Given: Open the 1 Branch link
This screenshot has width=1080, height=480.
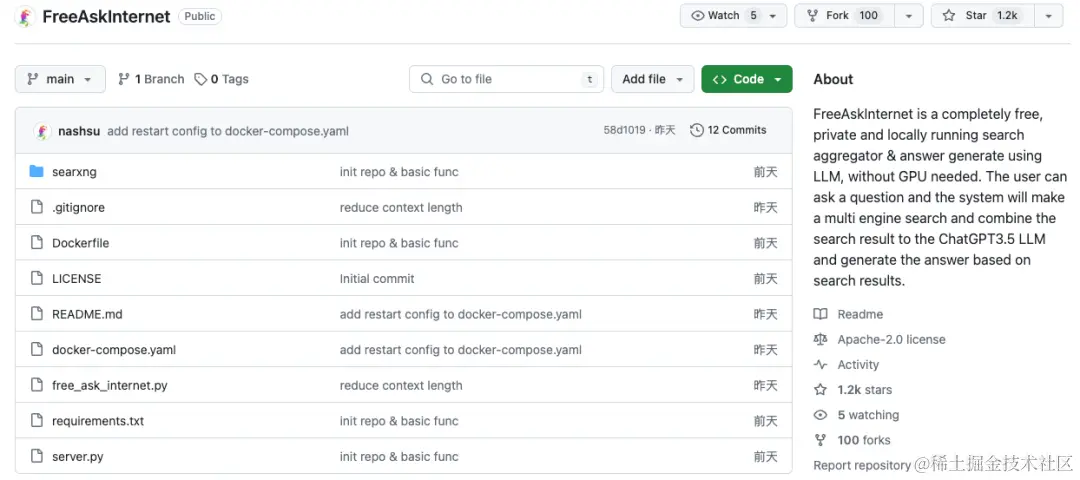Looking at the screenshot, I should click(x=151, y=79).
